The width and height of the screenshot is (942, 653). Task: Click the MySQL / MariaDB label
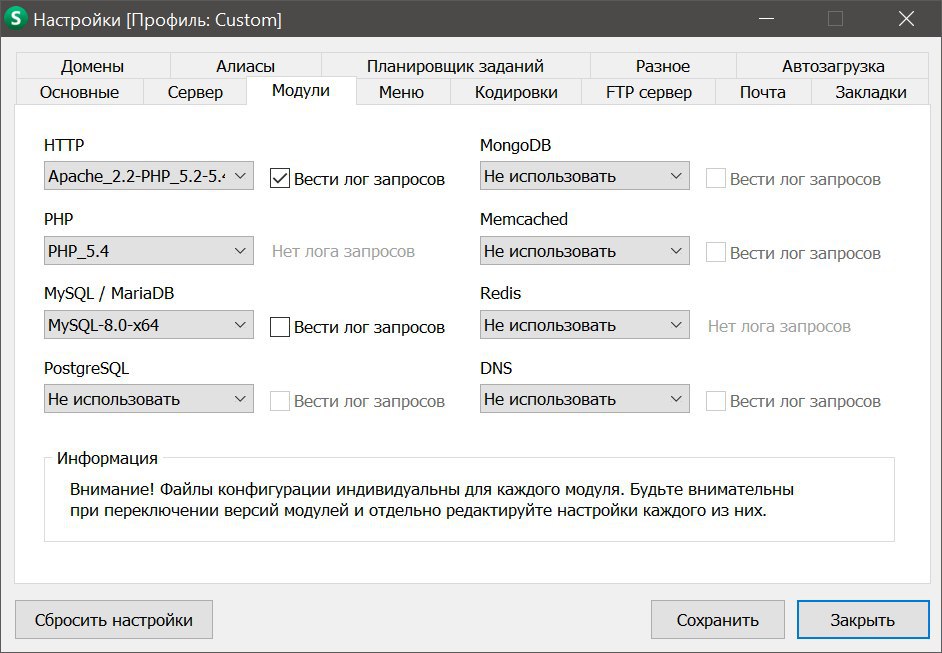click(x=109, y=293)
